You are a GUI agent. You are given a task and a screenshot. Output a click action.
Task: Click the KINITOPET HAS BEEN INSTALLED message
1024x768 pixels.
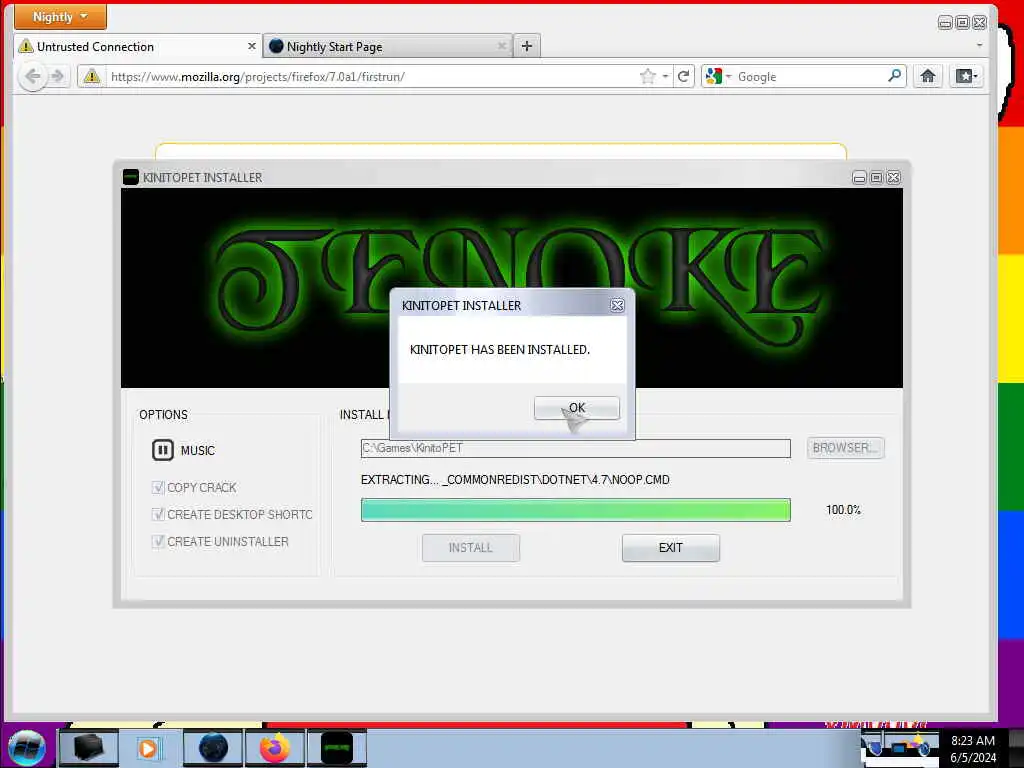pyautogui.click(x=500, y=350)
